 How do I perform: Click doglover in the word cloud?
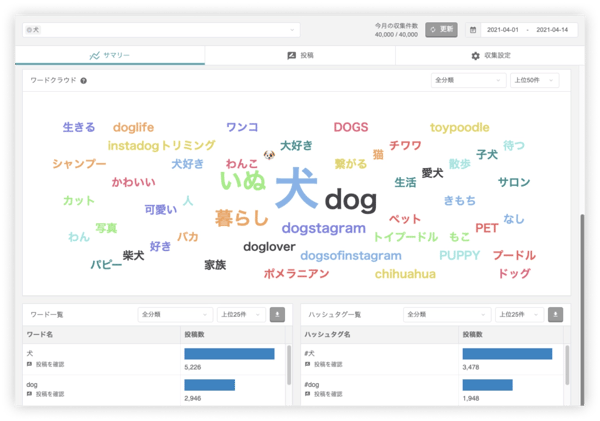click(x=269, y=246)
